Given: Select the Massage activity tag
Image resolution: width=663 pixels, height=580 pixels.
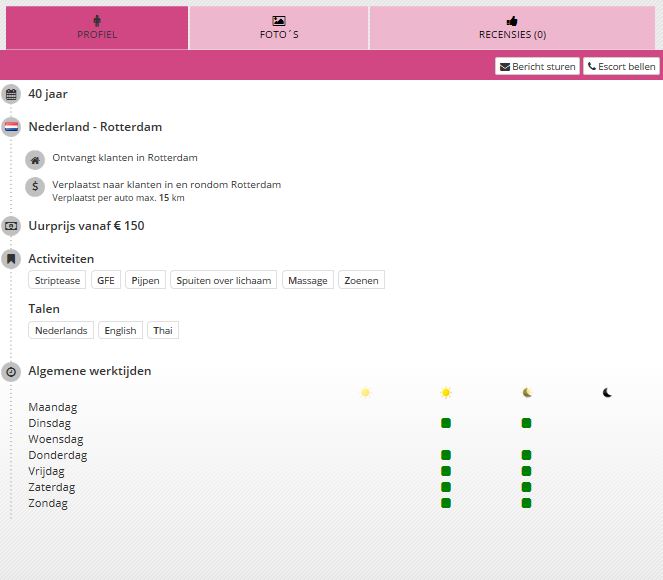Looking at the screenshot, I should (307, 281).
